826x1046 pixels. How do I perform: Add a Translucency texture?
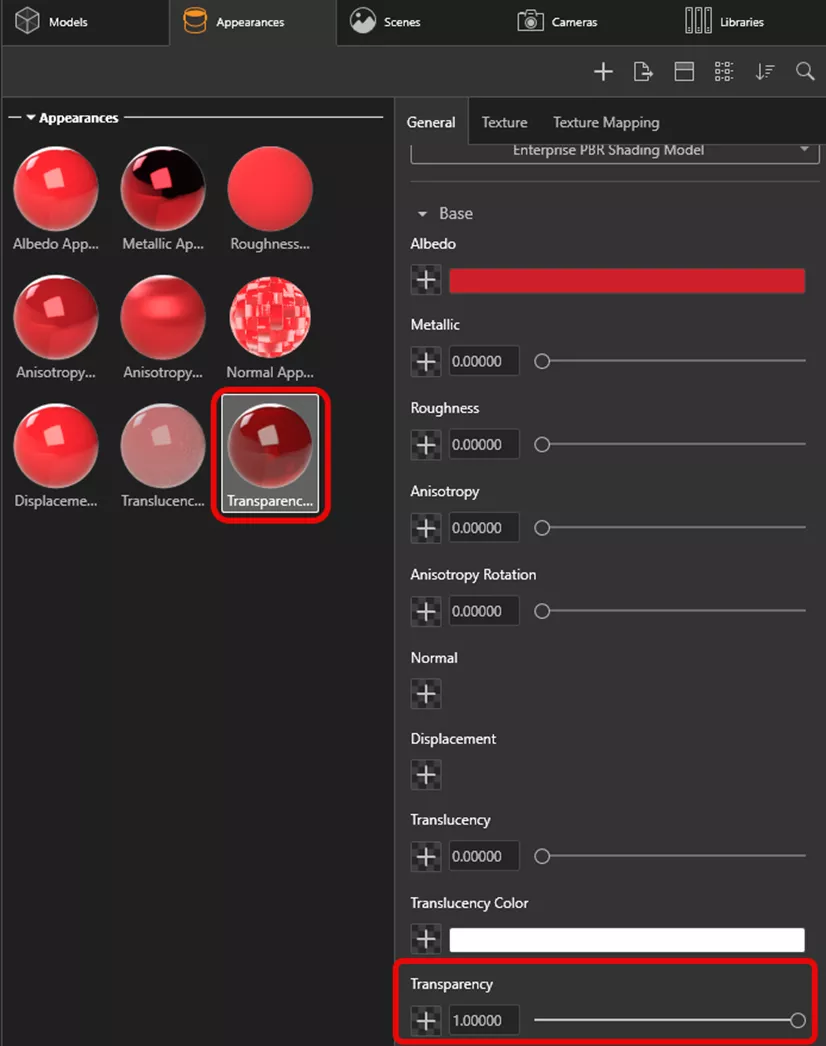point(425,856)
